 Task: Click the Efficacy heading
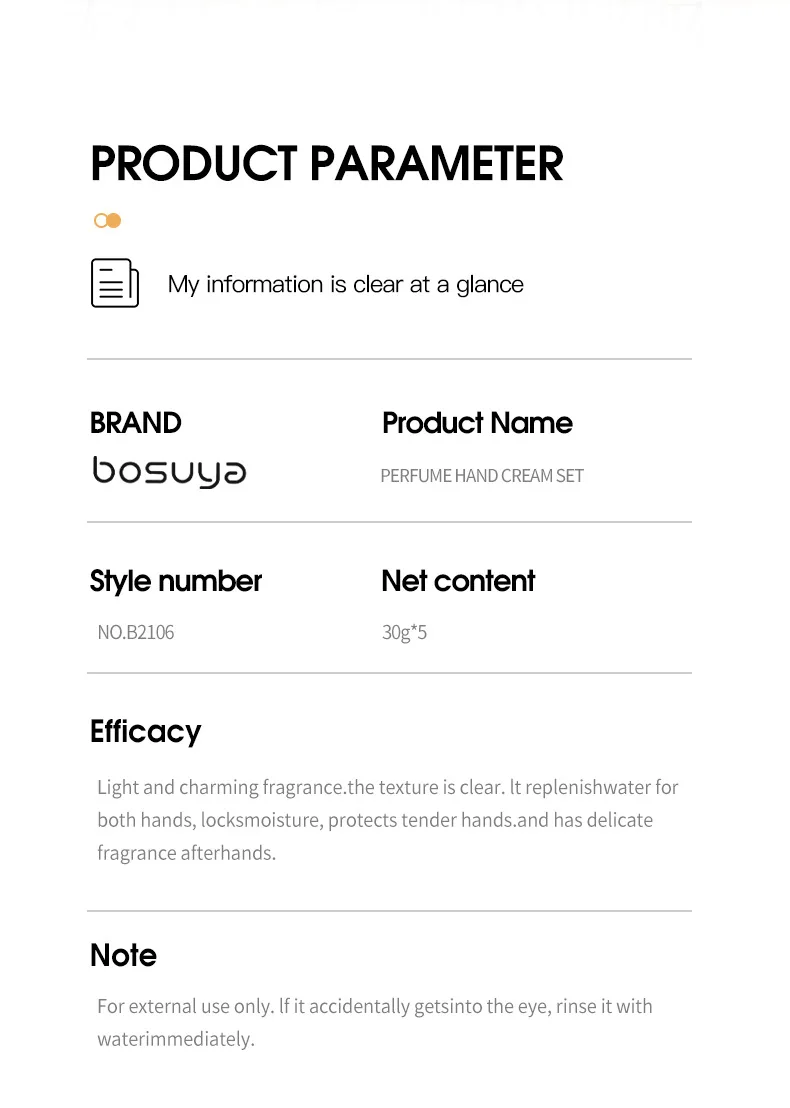pos(146,732)
